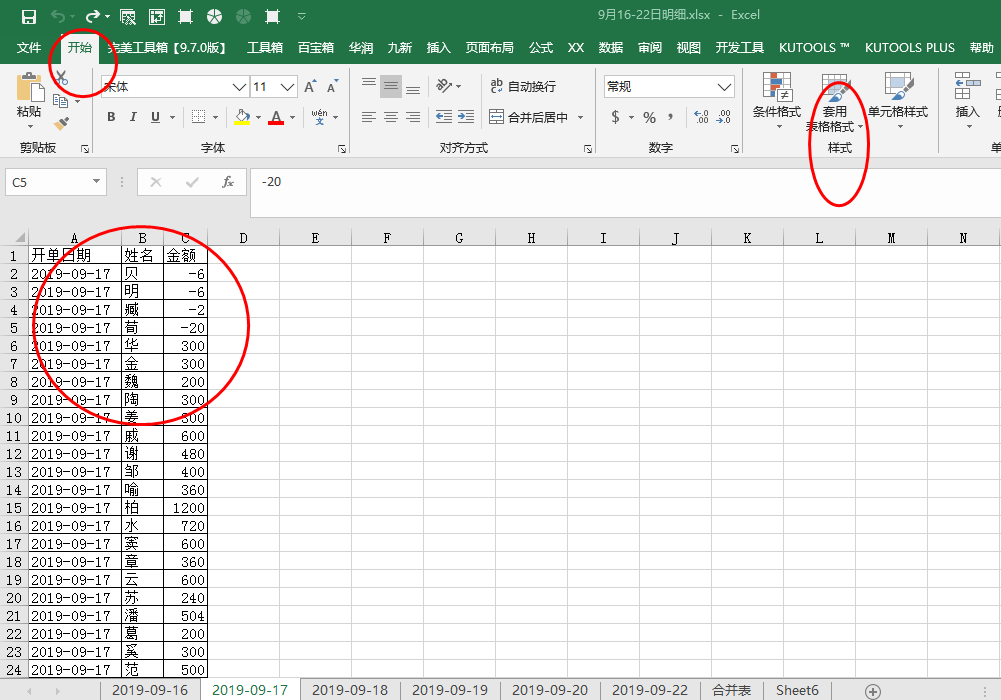This screenshot has width=1001, height=700.
Task: Select cell with amount 1200
Action: point(185,508)
